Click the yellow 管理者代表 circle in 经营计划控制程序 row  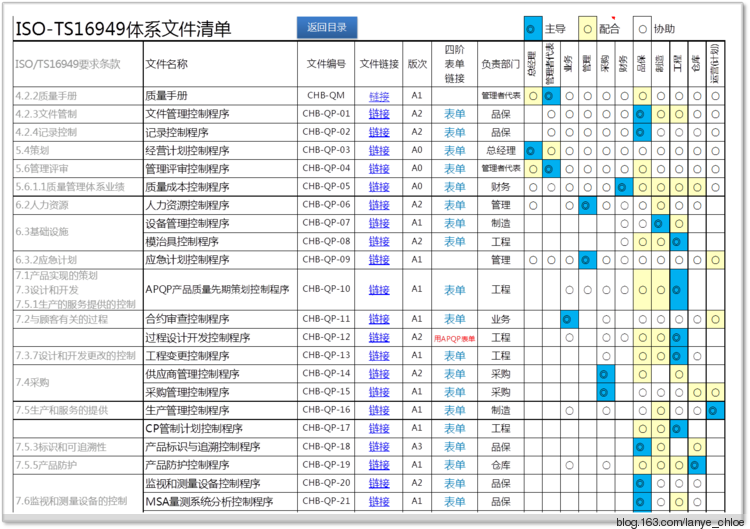point(551,151)
